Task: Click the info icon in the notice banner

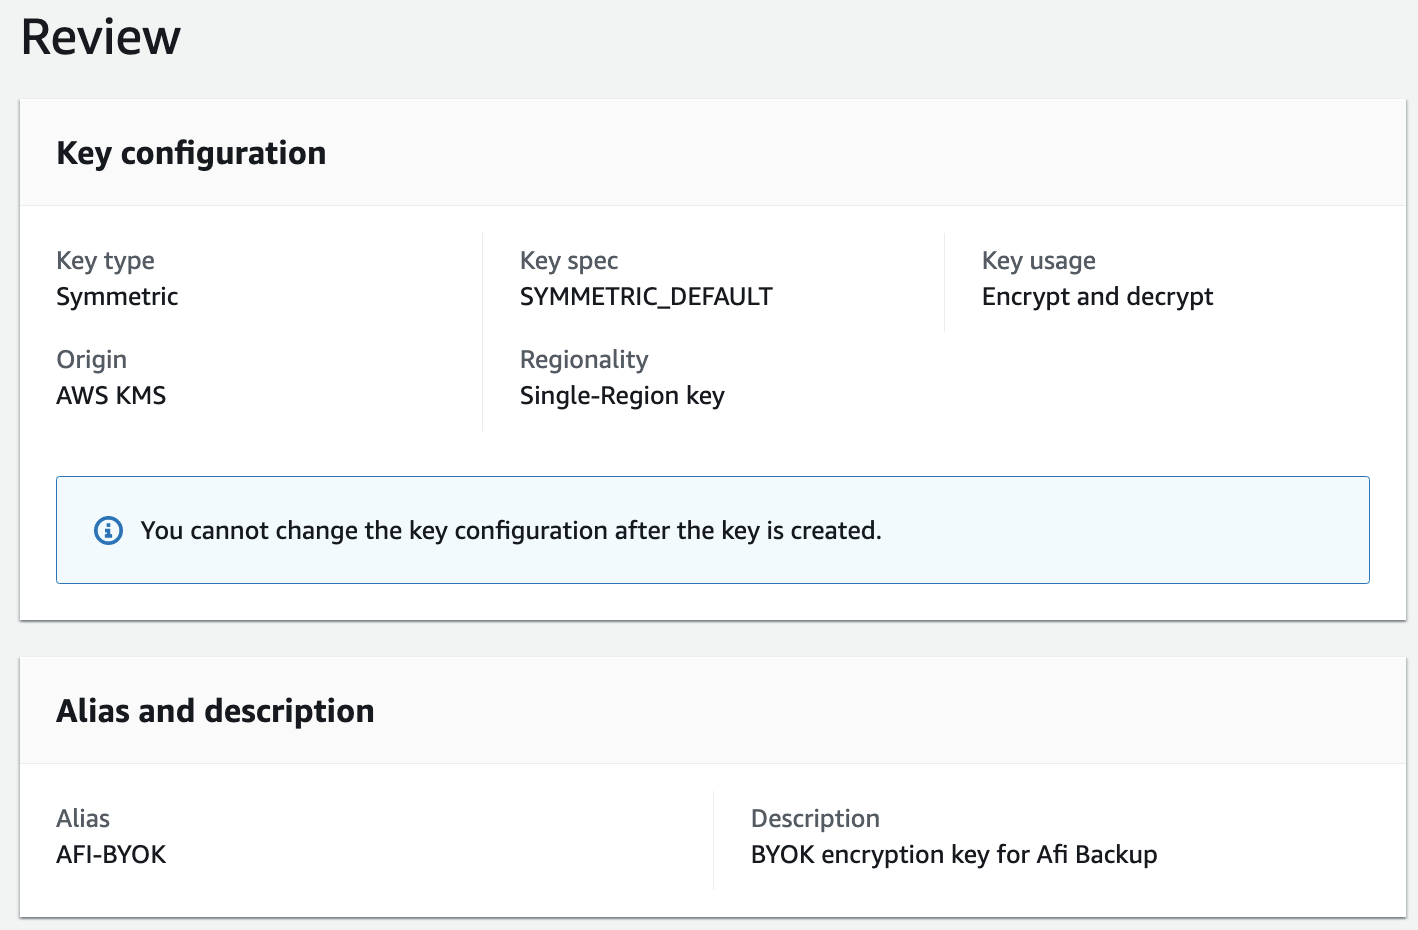Action: 108,530
